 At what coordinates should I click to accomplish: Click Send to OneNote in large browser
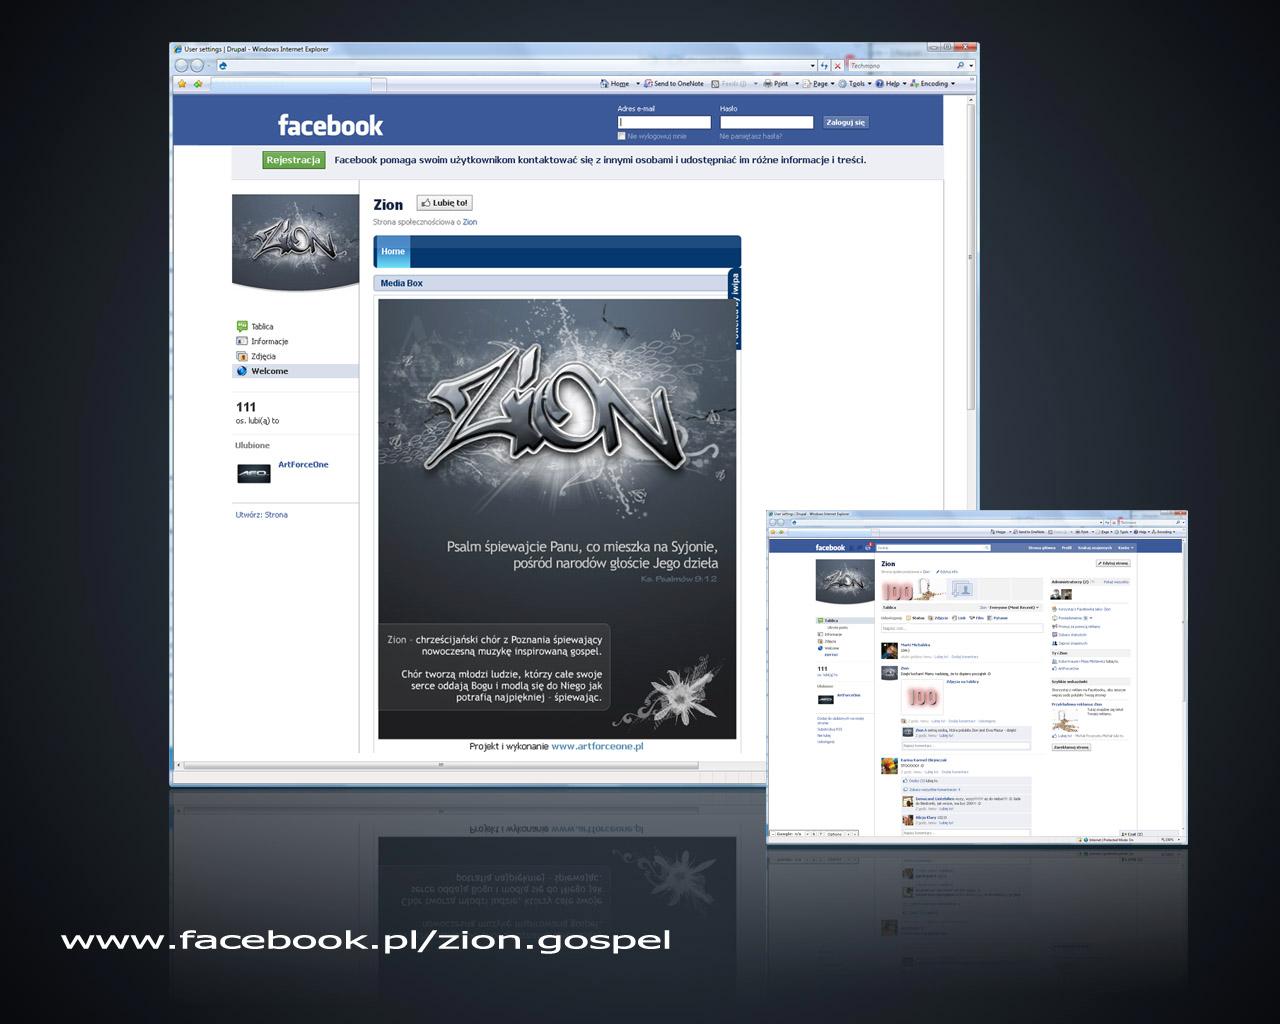pyautogui.click(x=674, y=84)
